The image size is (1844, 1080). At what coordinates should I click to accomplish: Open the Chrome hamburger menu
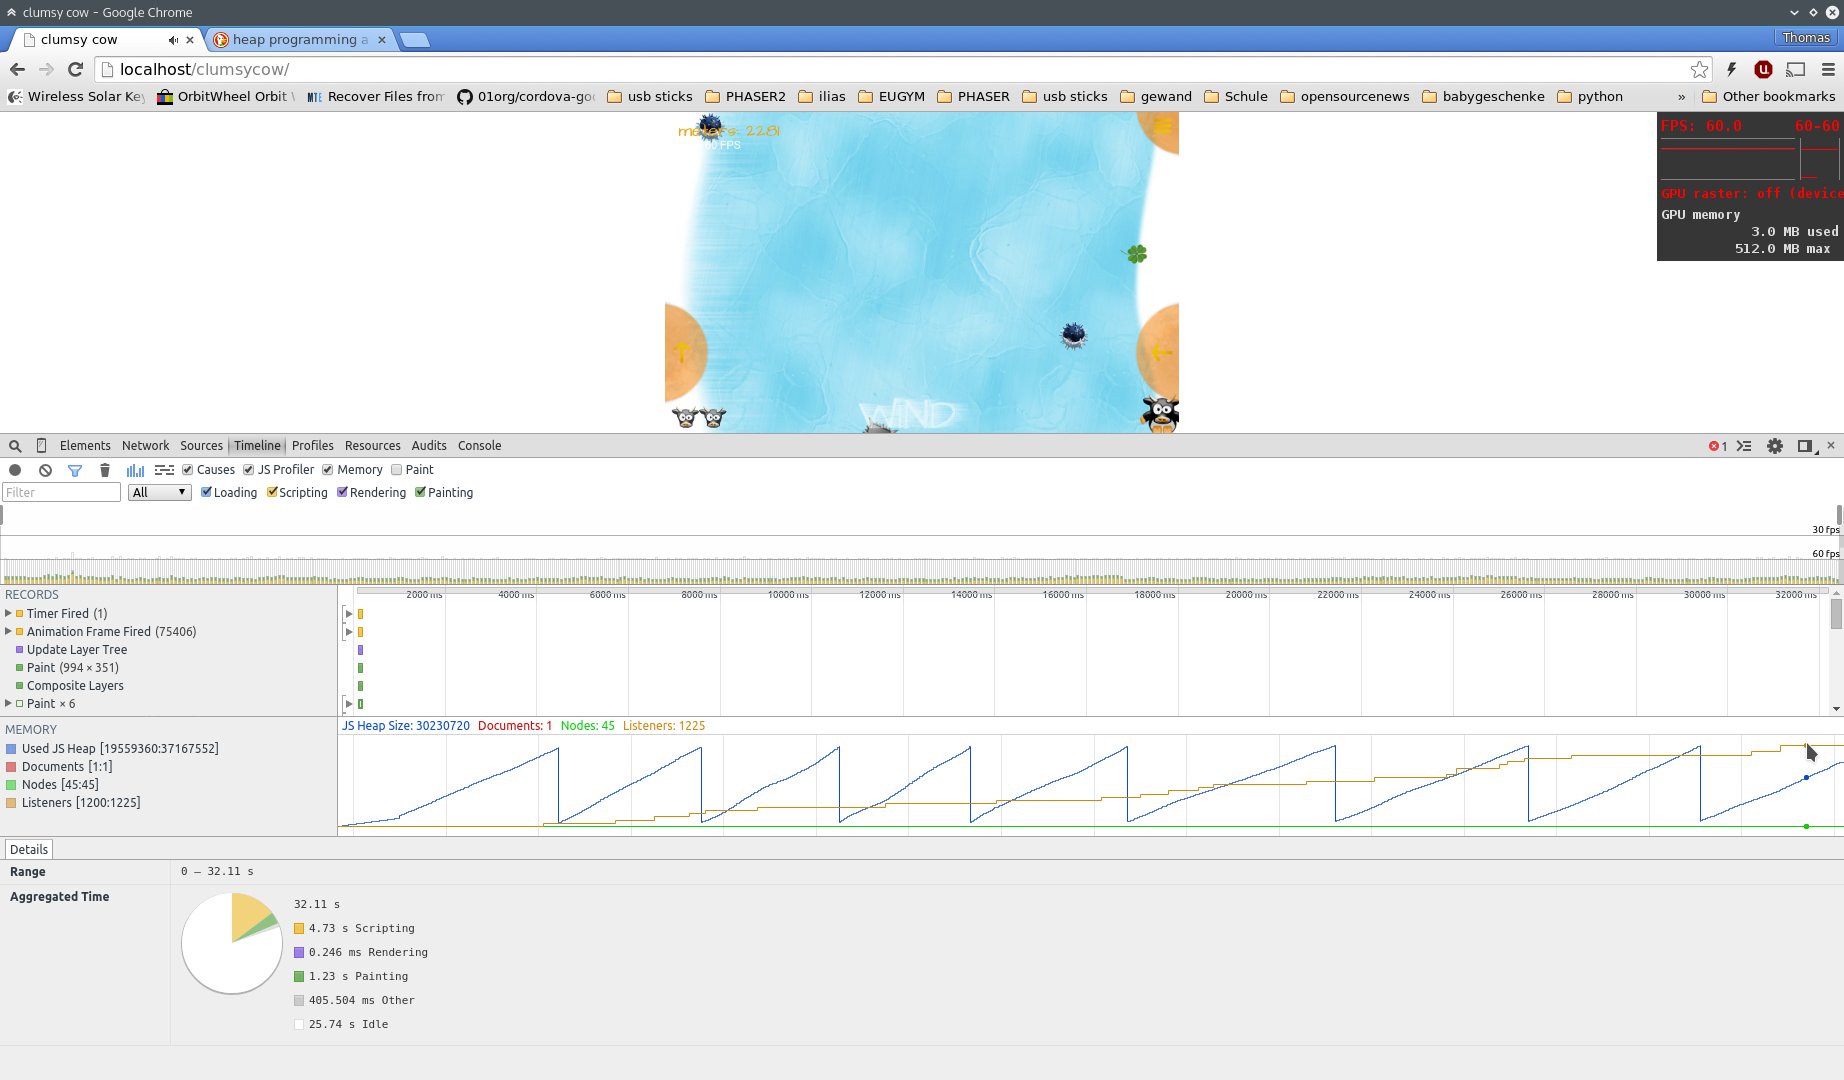tap(1828, 69)
